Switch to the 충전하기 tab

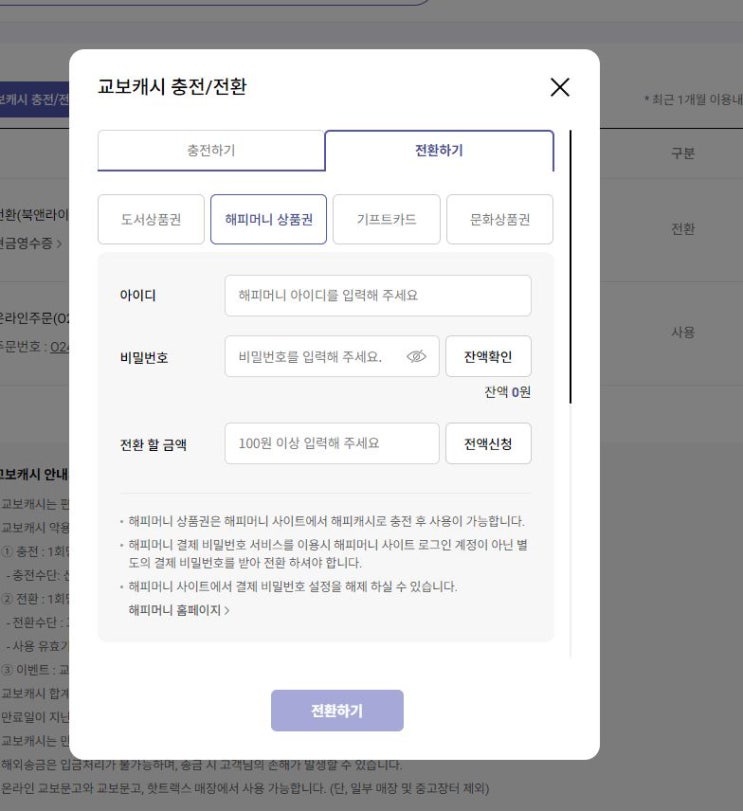click(211, 151)
